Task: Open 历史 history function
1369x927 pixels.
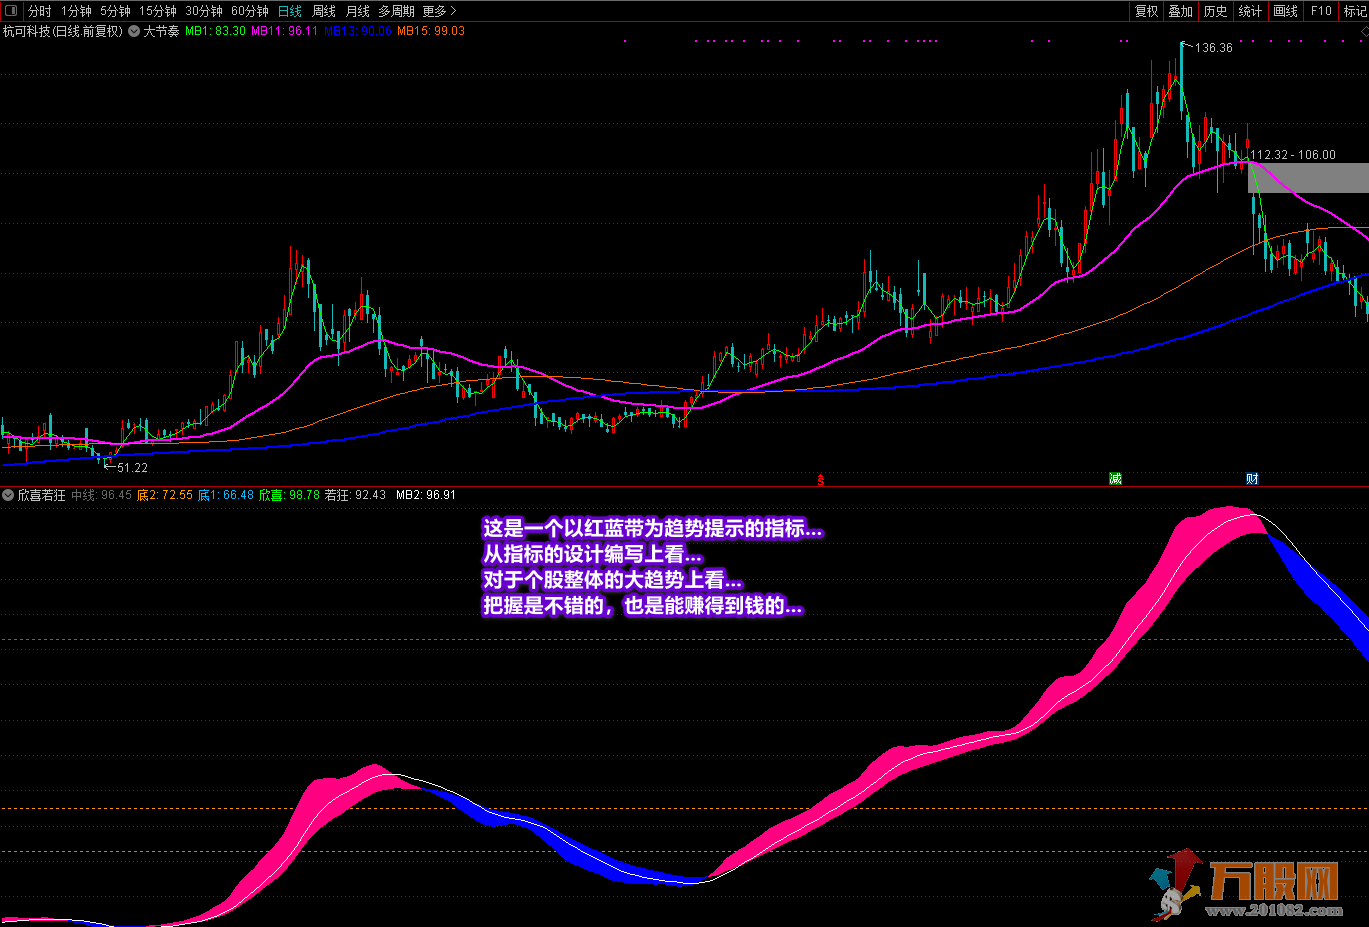Action: point(1216,11)
